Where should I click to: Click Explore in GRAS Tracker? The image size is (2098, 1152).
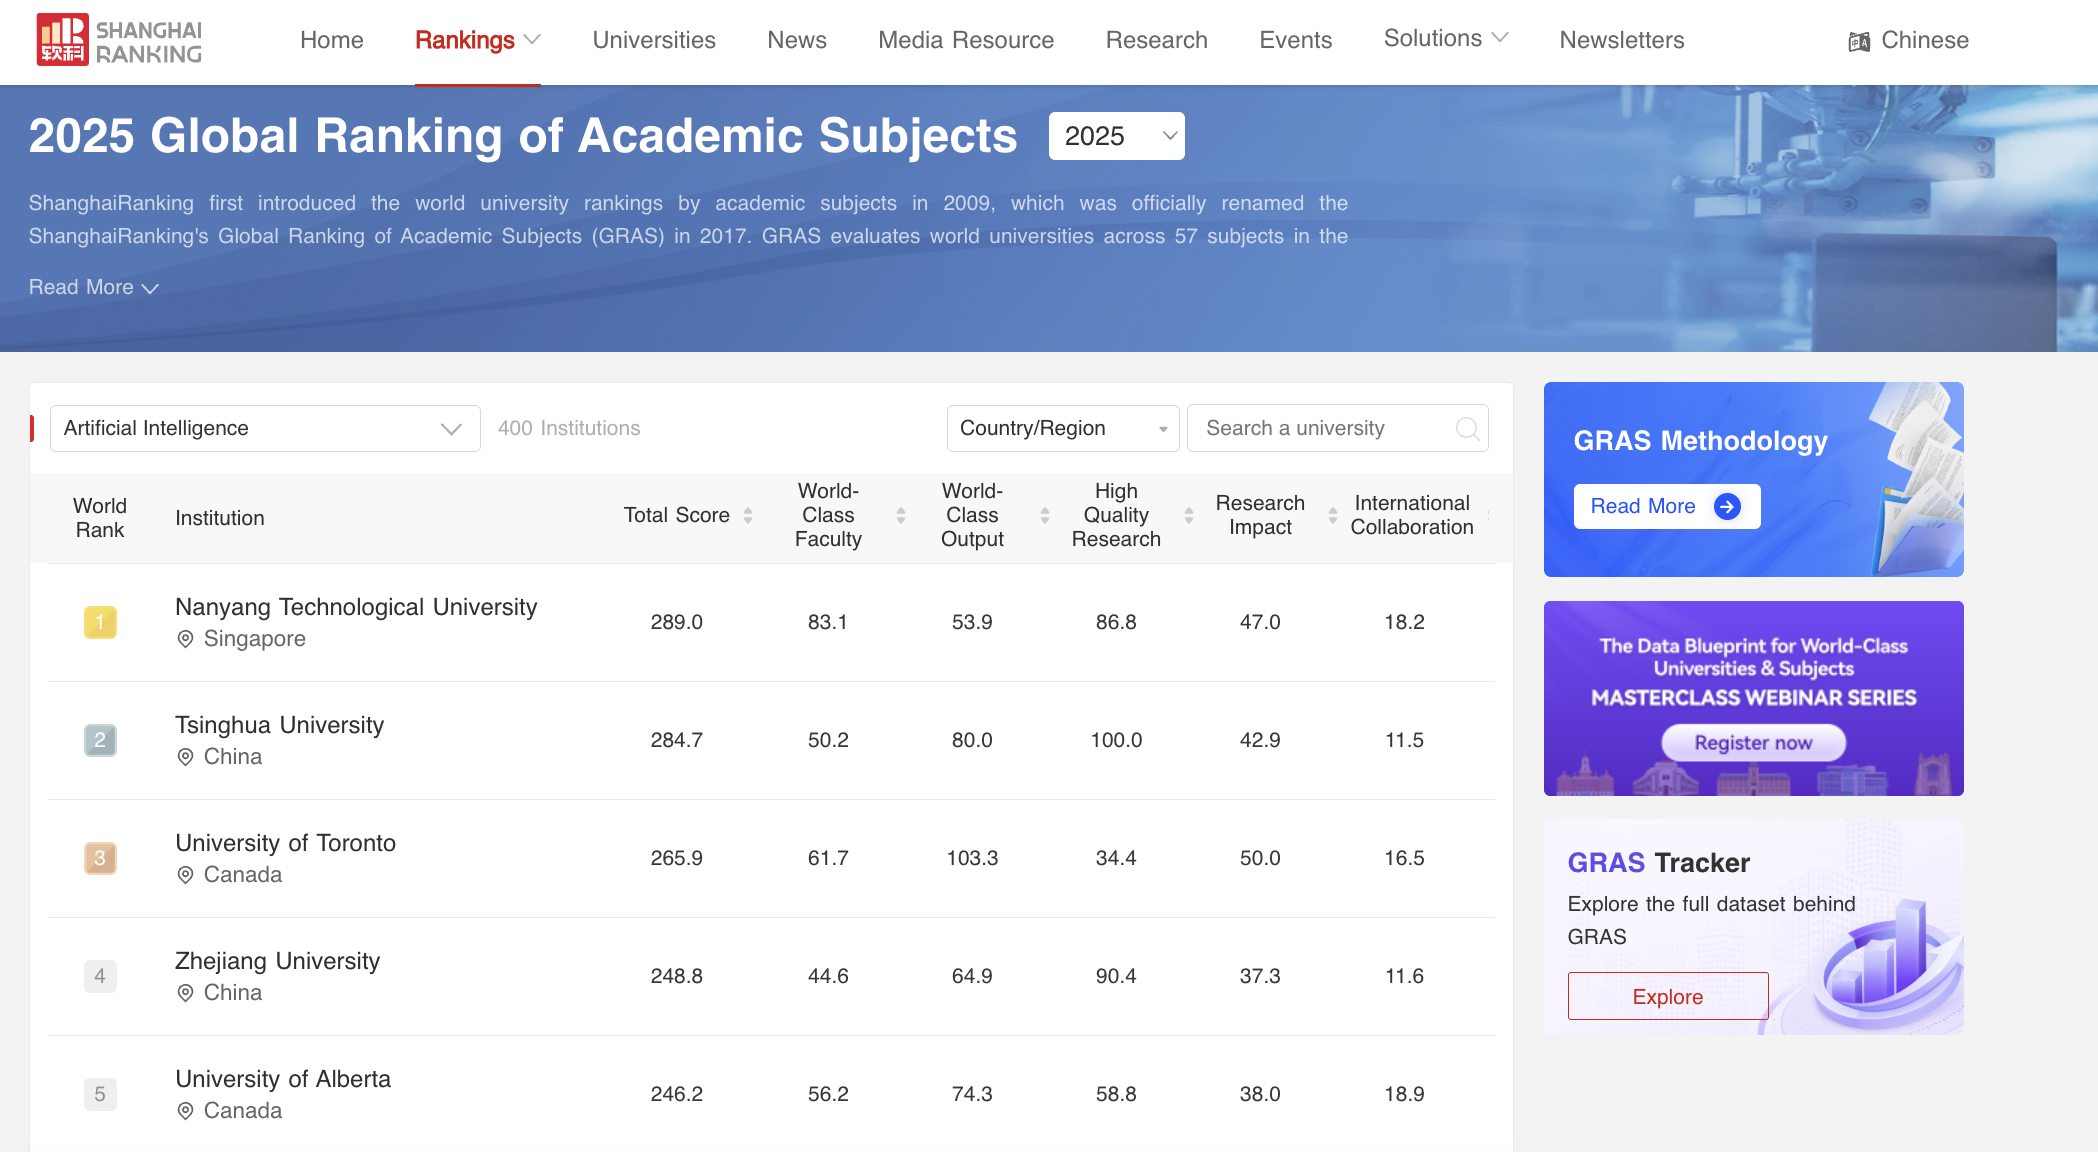[x=1667, y=997]
